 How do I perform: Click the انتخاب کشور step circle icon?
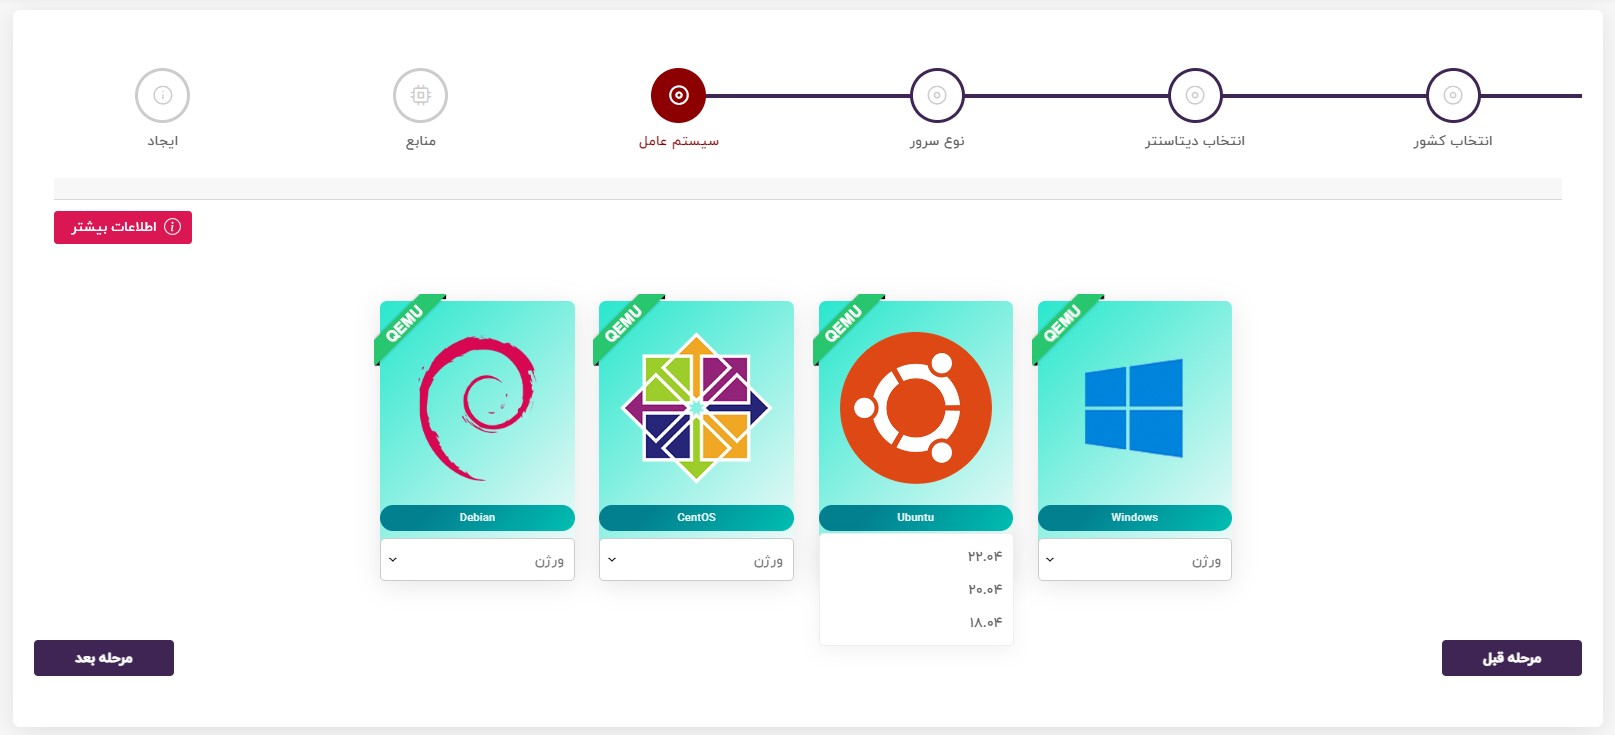pyautogui.click(x=1453, y=96)
